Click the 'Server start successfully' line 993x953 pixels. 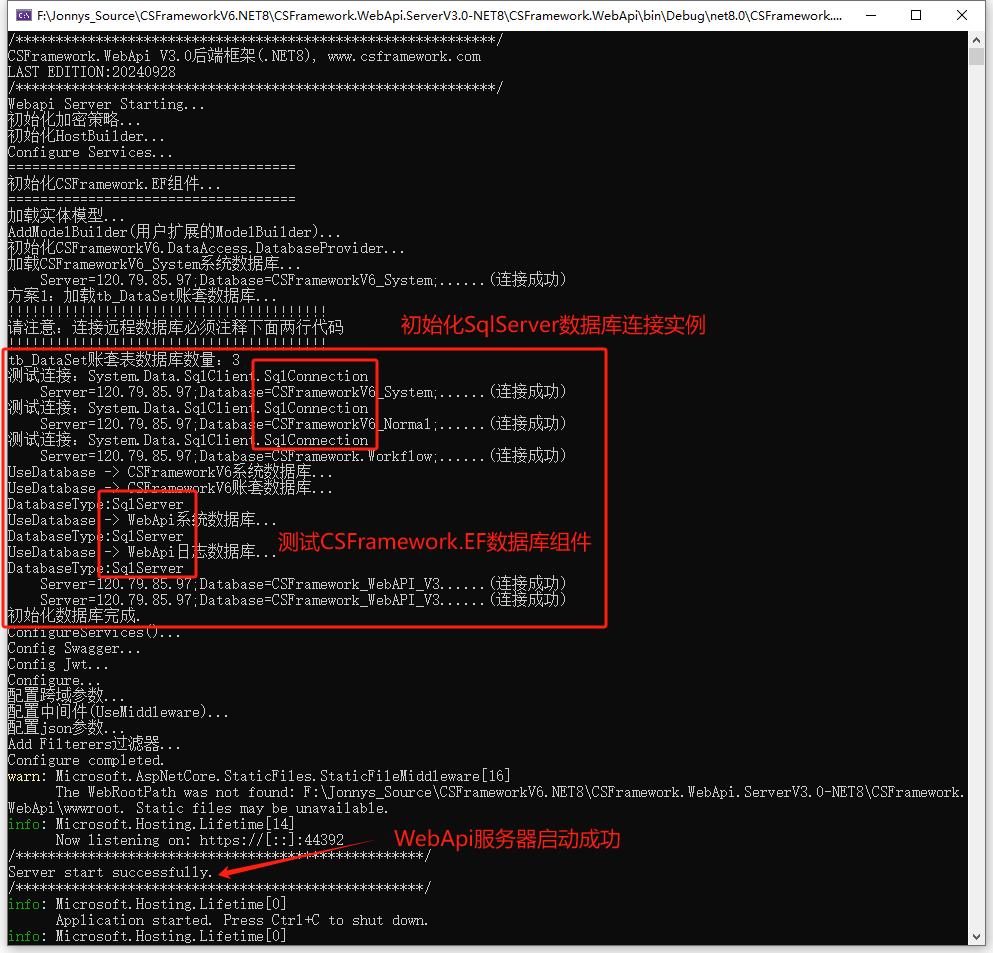pyautogui.click(x=105, y=872)
